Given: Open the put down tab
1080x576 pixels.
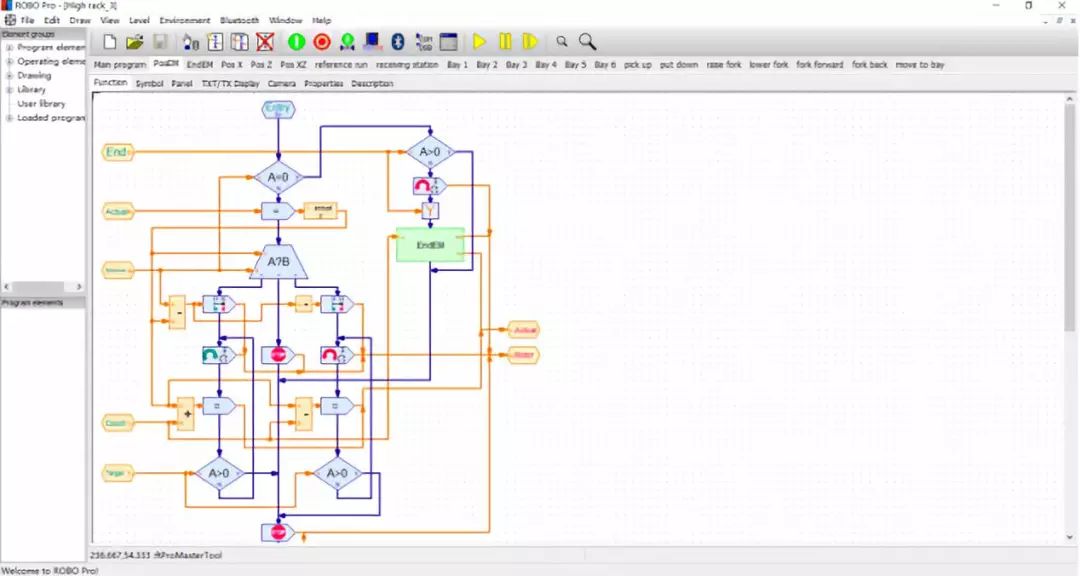Looking at the screenshot, I should point(679,64).
